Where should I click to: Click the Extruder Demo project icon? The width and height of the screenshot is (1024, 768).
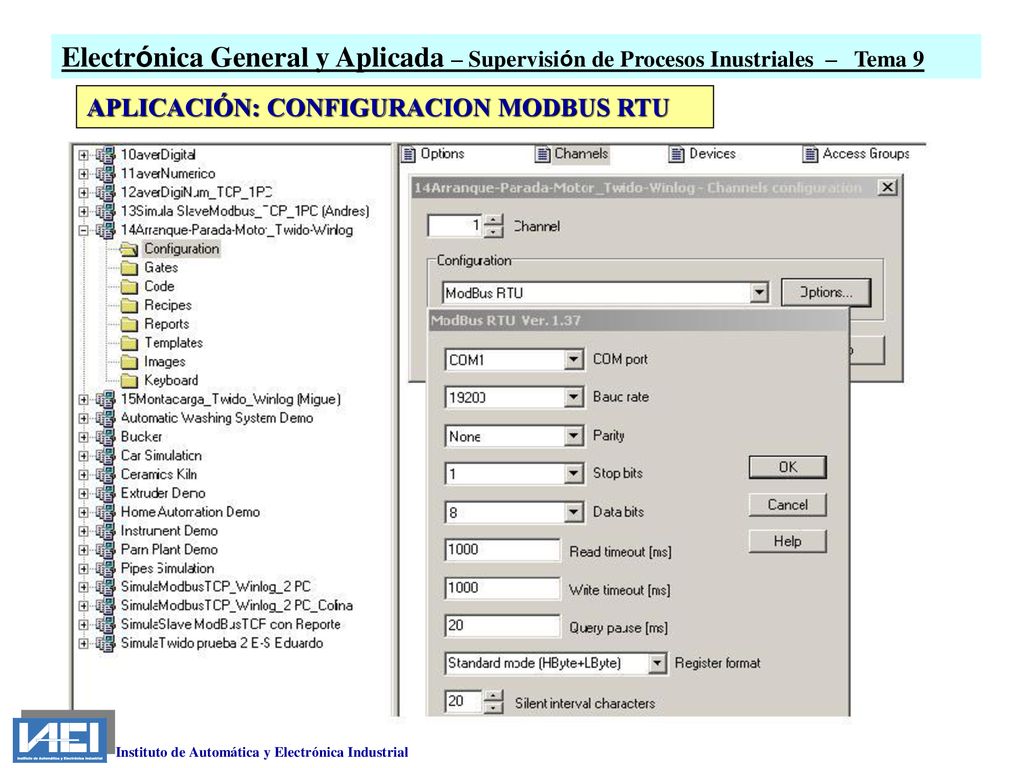pyautogui.click(x=105, y=494)
